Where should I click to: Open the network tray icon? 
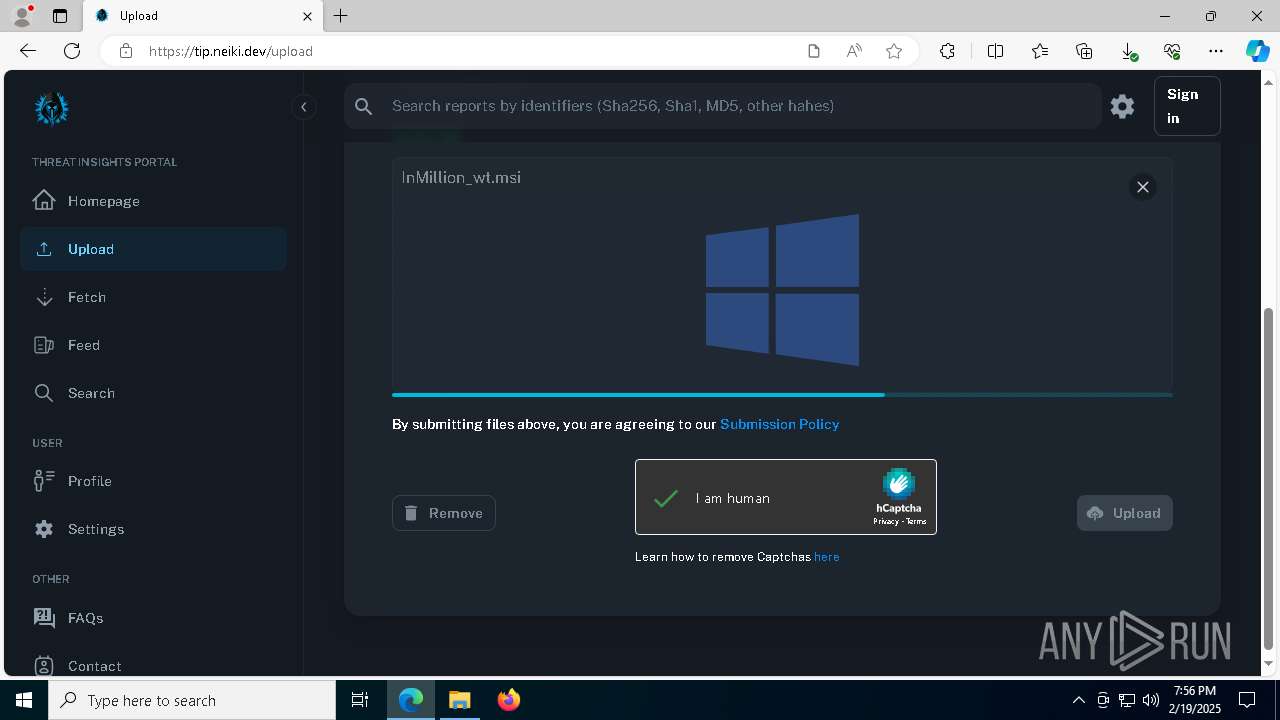click(1126, 700)
